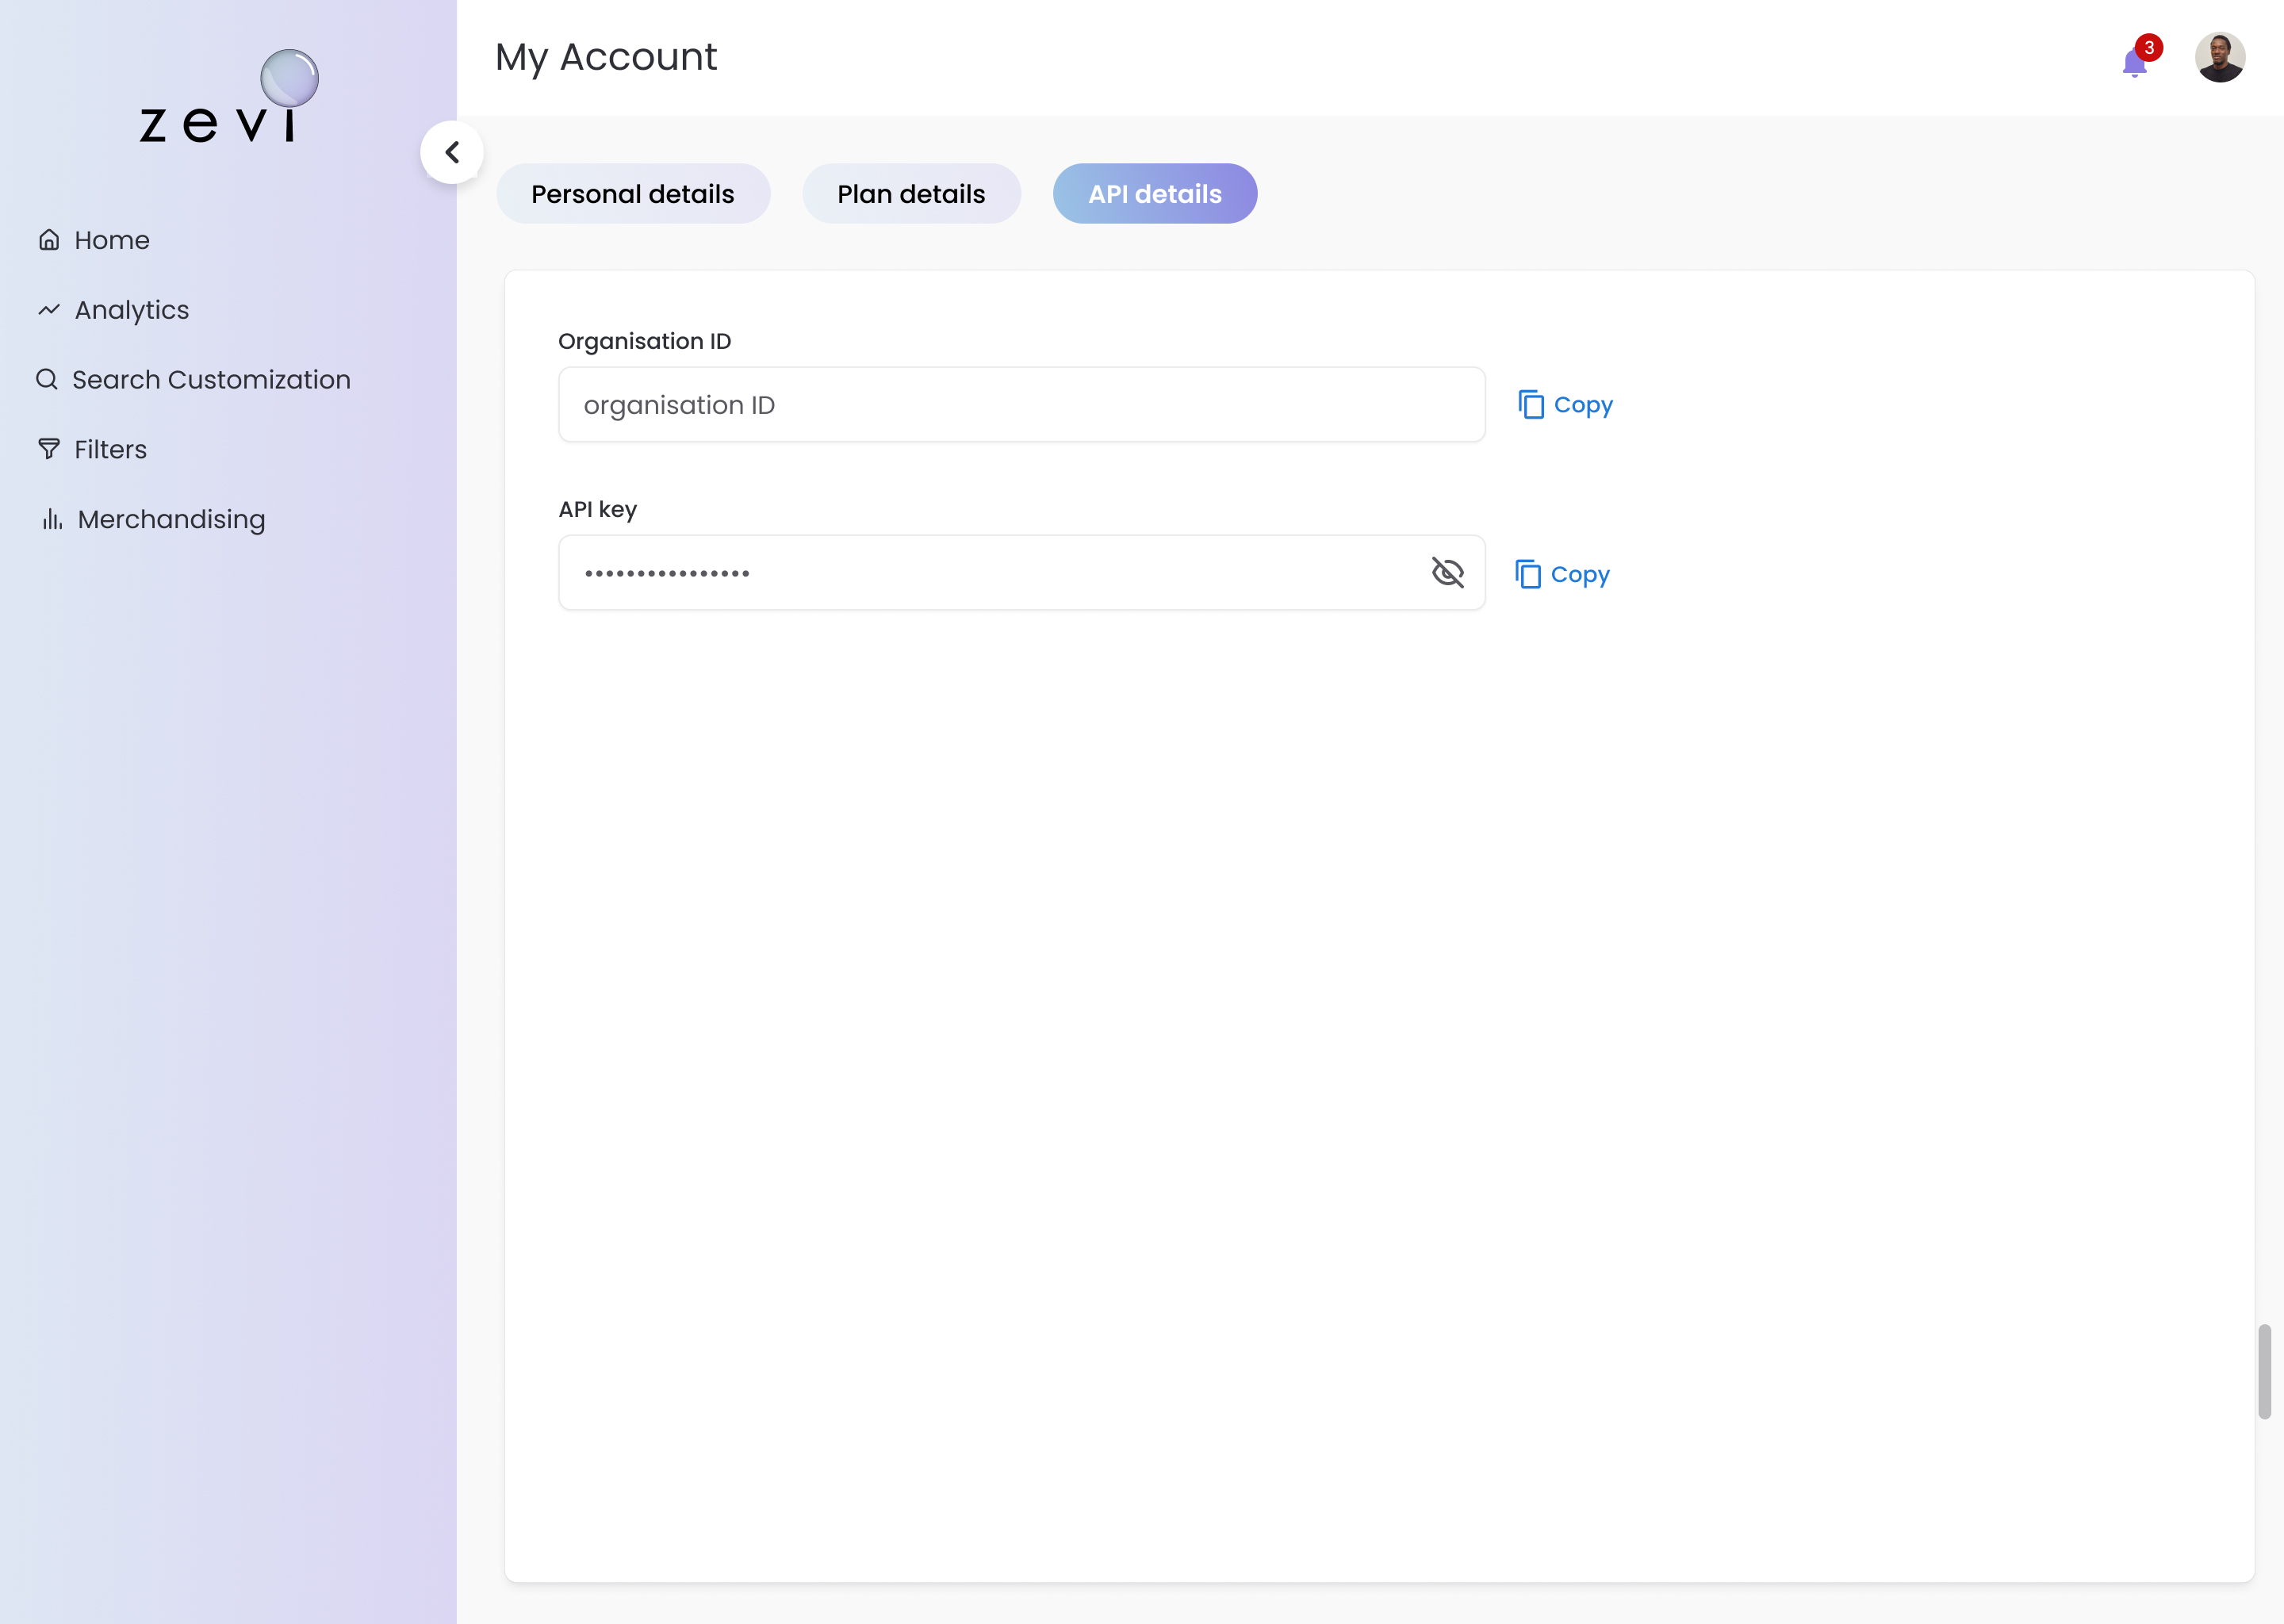Screen dimensions: 2284x1624
Task: Click the Merchandising bar chart icon
Action: pyautogui.click(x=52, y=519)
